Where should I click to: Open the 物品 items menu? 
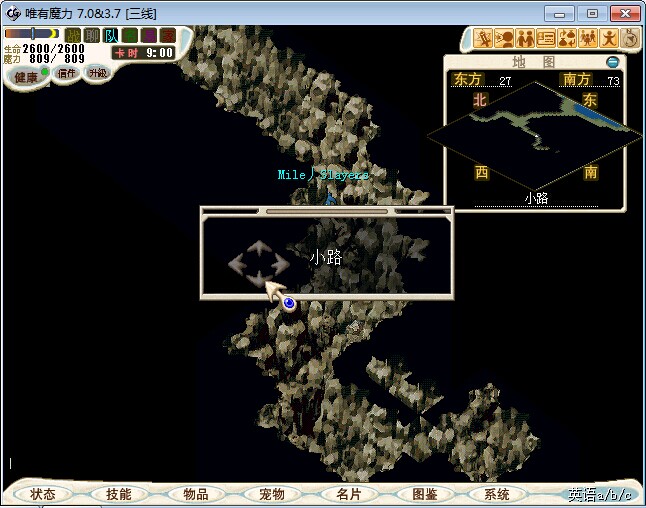(x=196, y=494)
